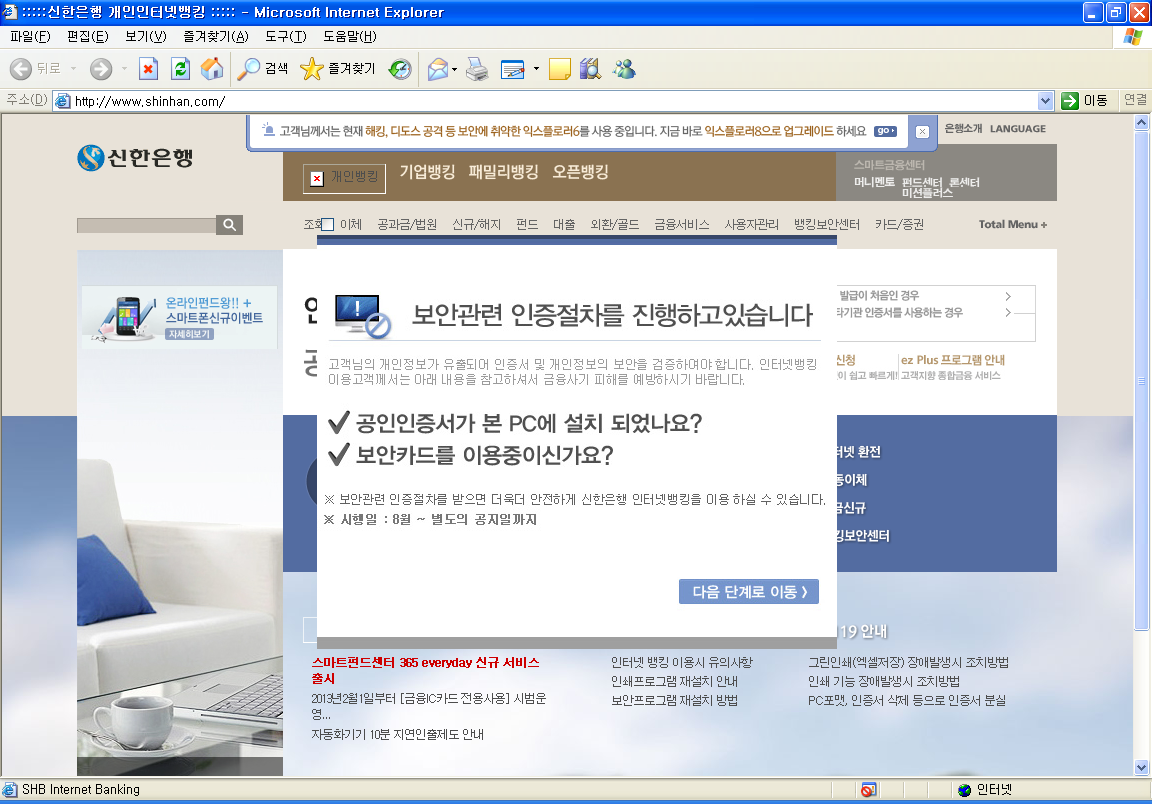The height and width of the screenshot is (811, 1152).
Task: Print the page with printer icon
Action: [x=478, y=69]
